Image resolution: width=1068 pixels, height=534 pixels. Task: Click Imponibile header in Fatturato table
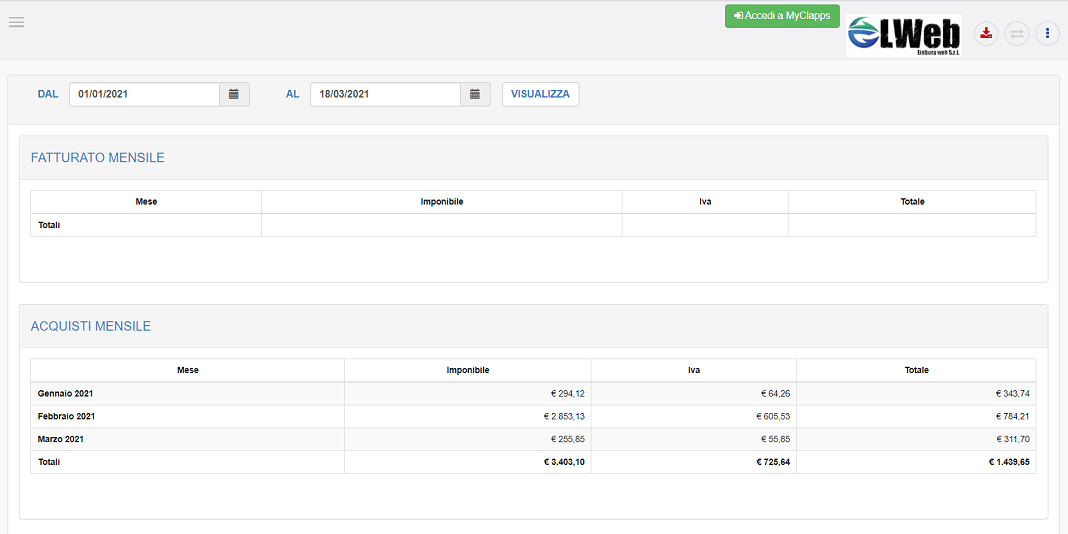click(442, 202)
